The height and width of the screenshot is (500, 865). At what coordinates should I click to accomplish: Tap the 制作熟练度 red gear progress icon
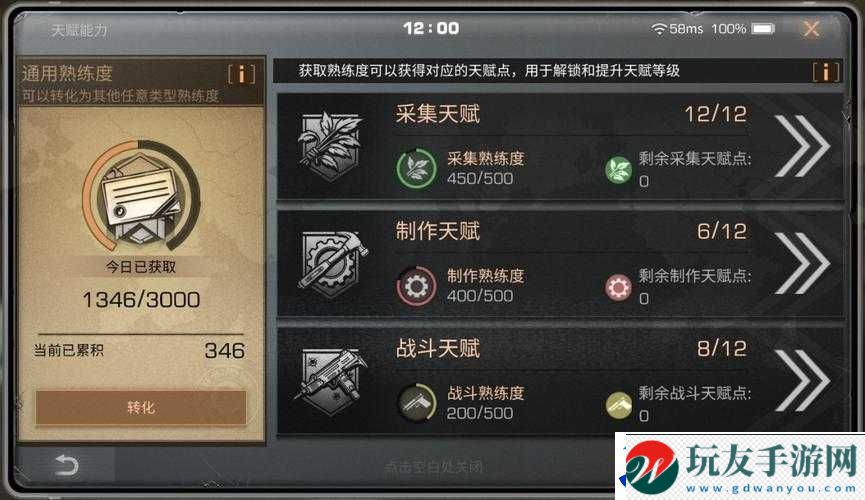[x=417, y=286]
